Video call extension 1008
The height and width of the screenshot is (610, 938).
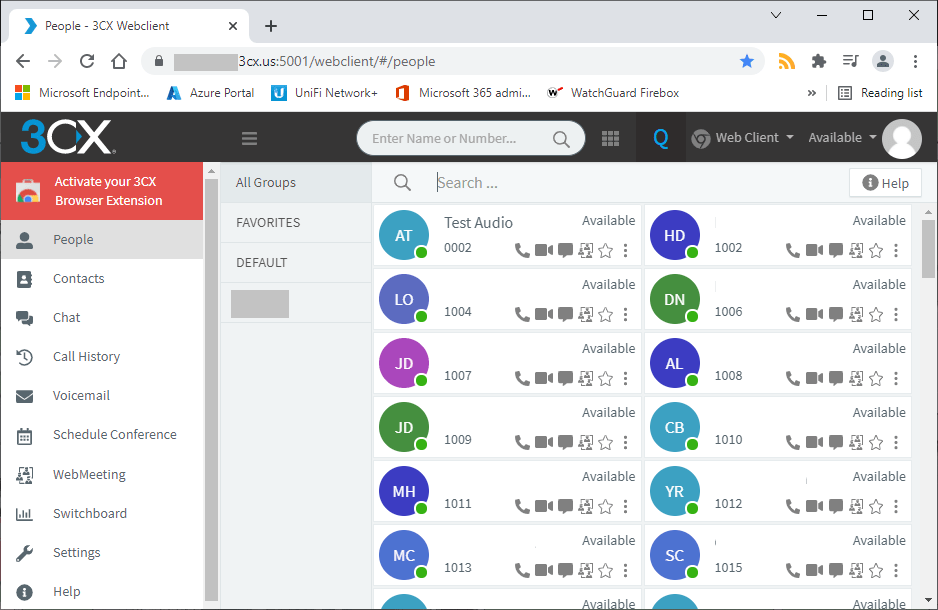pyautogui.click(x=814, y=378)
